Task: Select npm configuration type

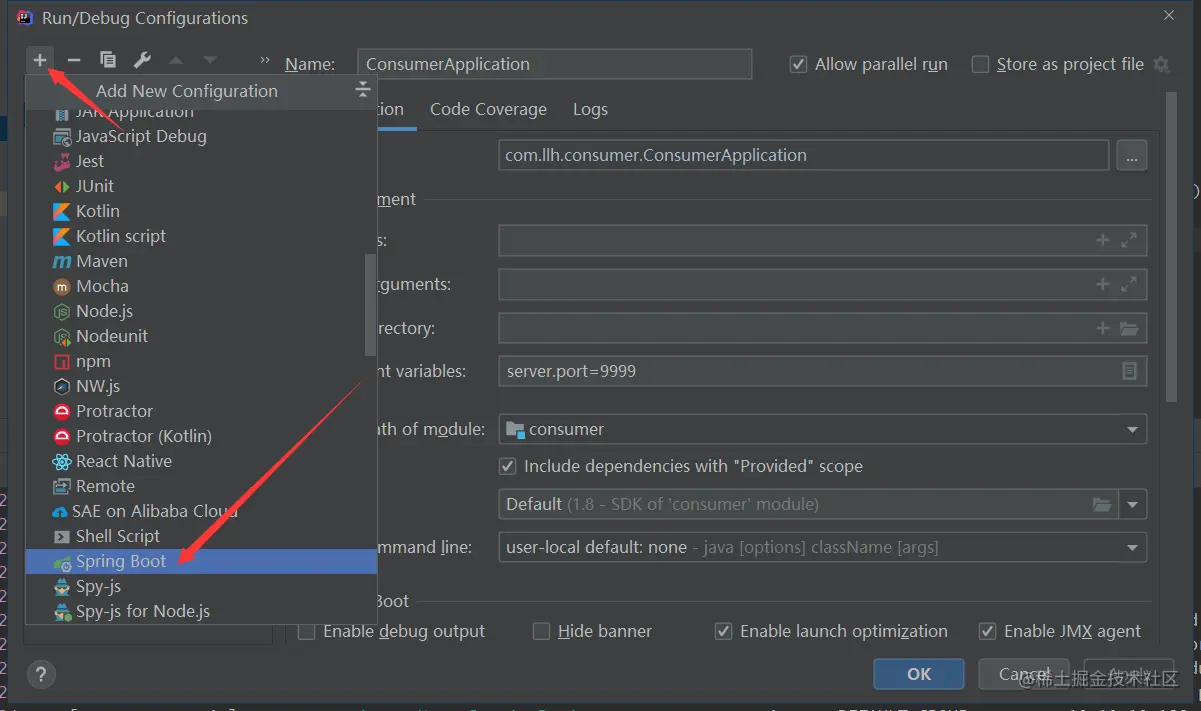Action: 201,361
